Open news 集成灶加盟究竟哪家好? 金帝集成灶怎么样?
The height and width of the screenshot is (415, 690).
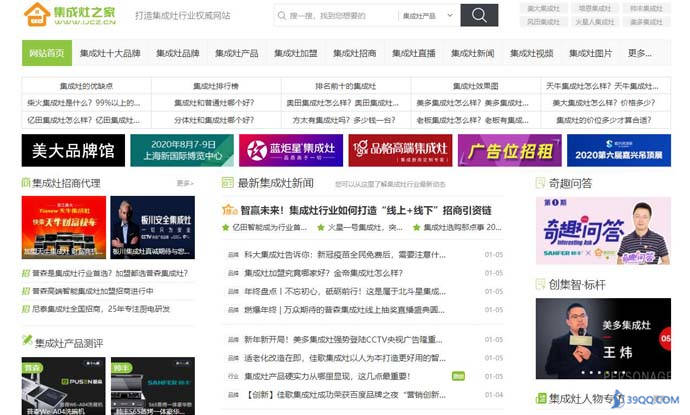click(323, 273)
